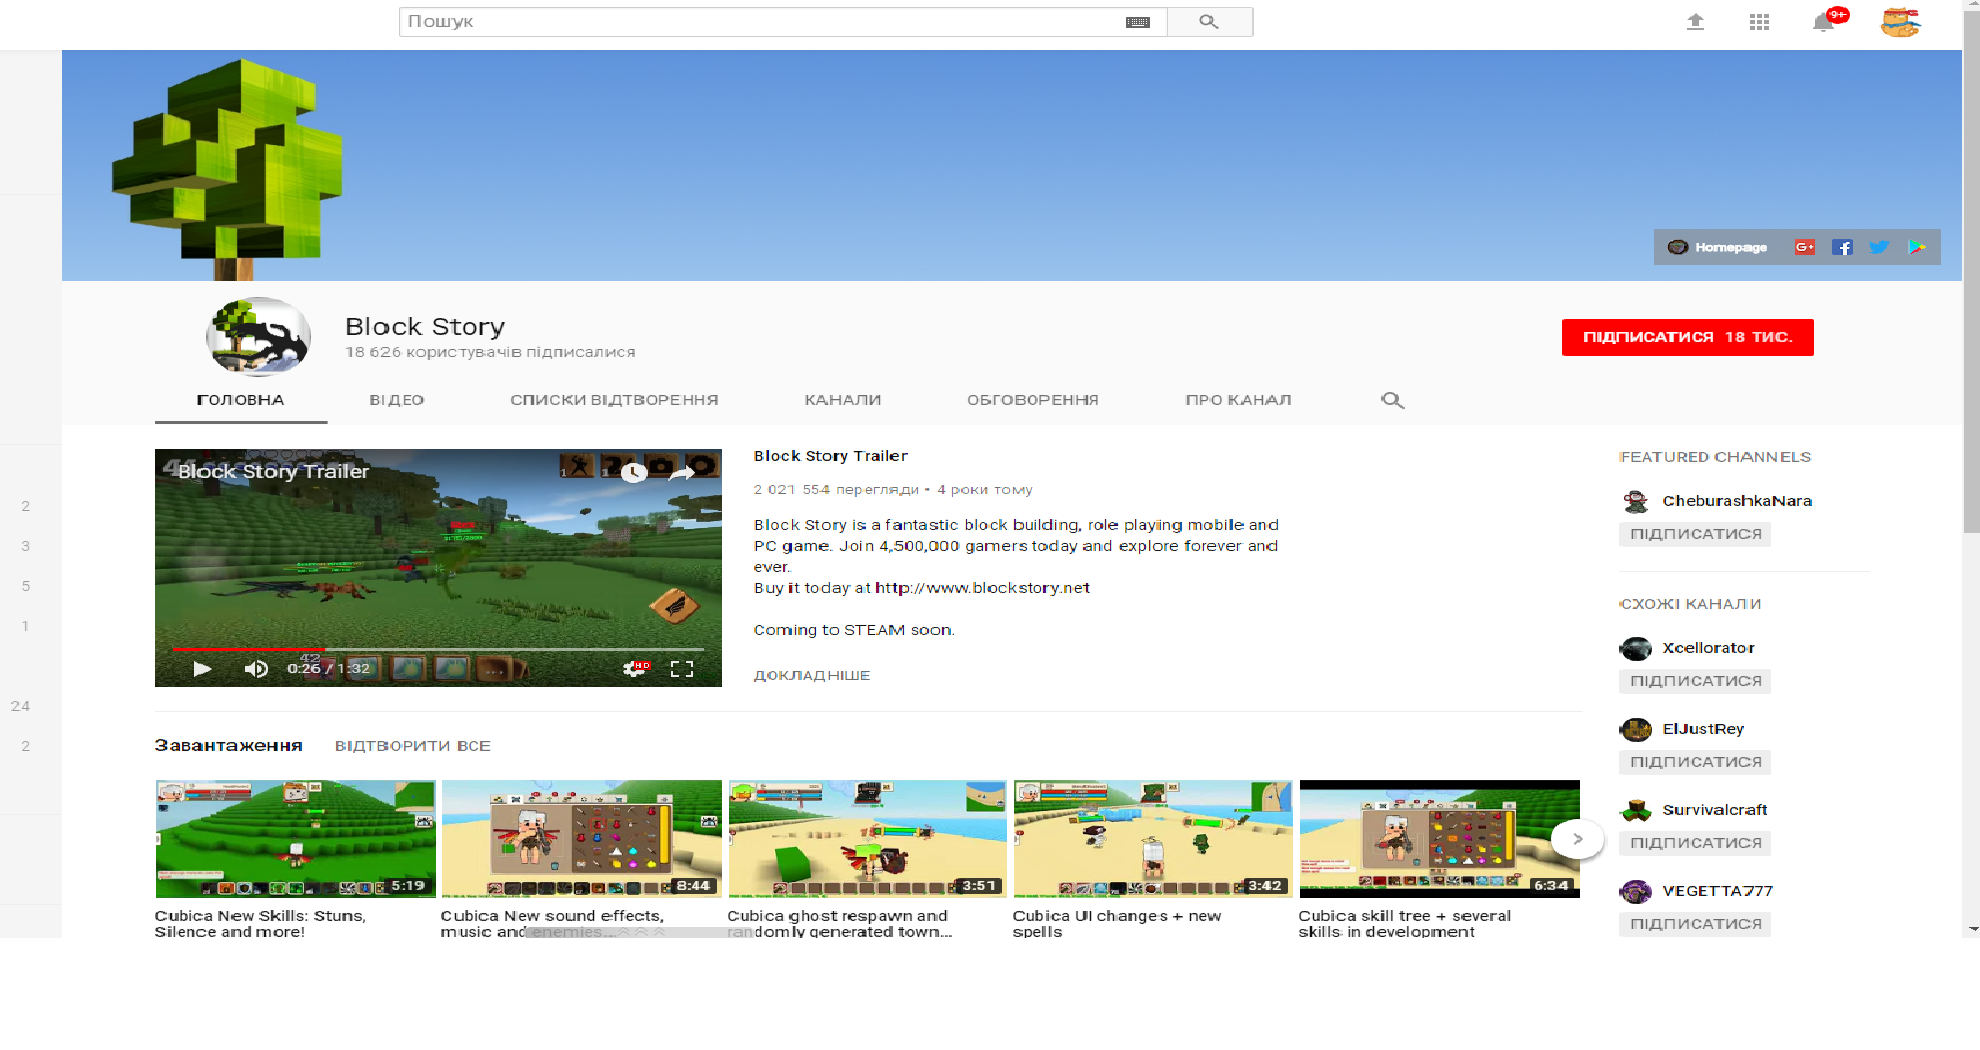The width and height of the screenshot is (1980, 1050).
Task: Open the on-screen keyboard icon in search
Action: (1137, 22)
